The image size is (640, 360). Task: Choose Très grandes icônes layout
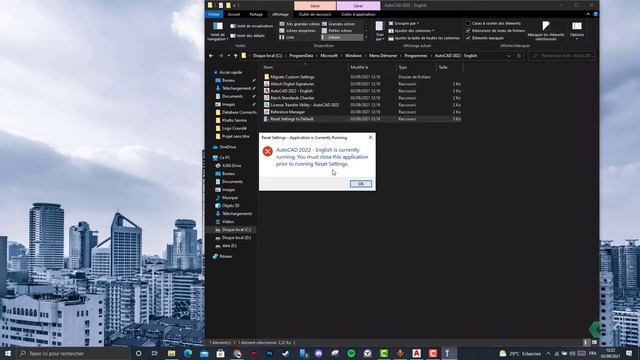300,24
